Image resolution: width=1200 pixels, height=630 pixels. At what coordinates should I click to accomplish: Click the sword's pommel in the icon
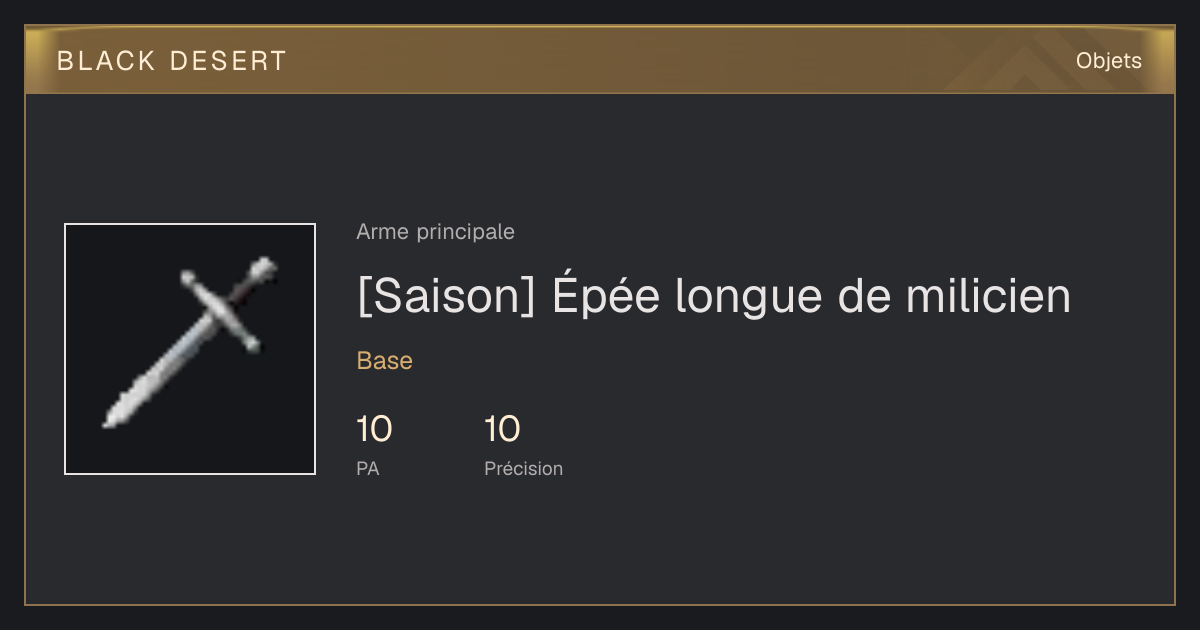coord(264,268)
